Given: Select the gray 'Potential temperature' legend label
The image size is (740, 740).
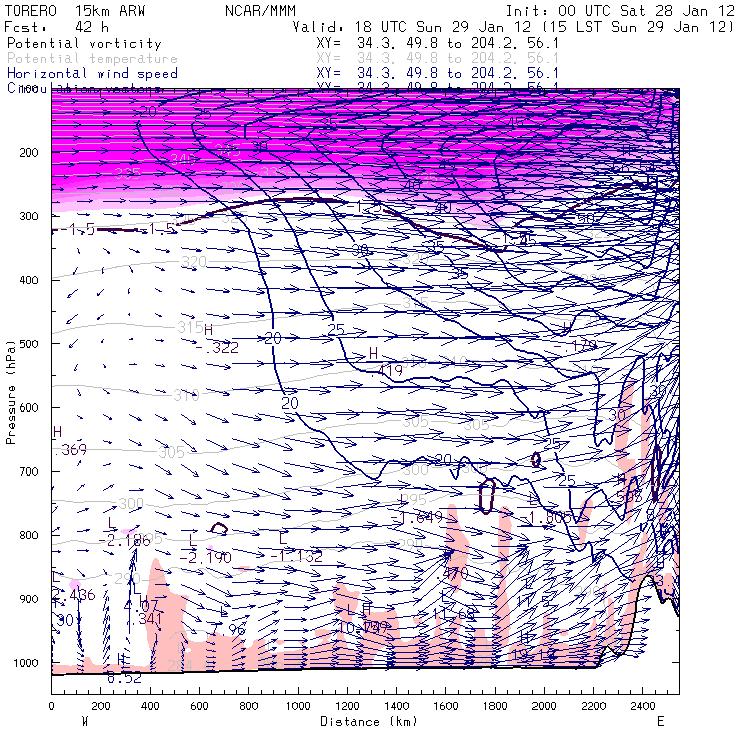Looking at the screenshot, I should [92, 59].
